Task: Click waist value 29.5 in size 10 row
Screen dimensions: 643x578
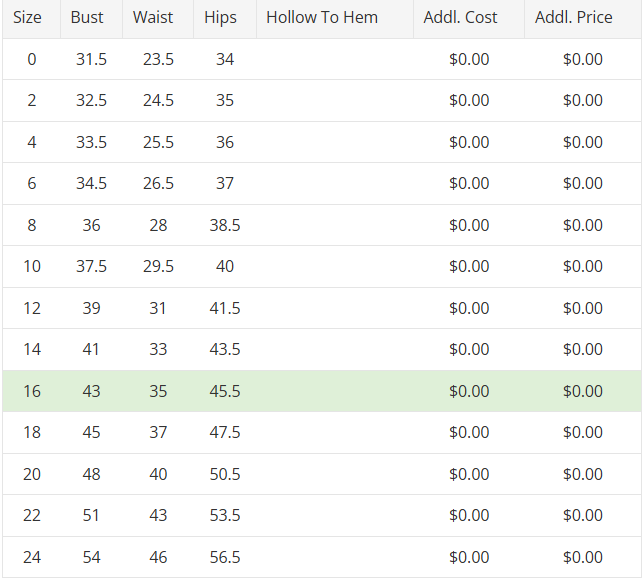Action: pyautogui.click(x=158, y=266)
